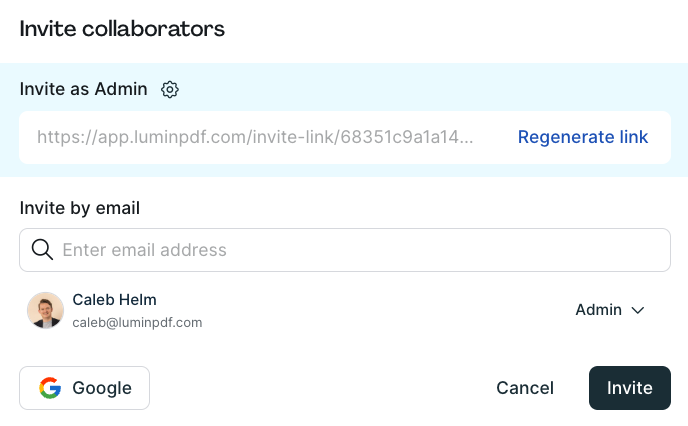Click empty space in Caleb Helm's row
The image size is (688, 426).
pyautogui.click(x=386, y=310)
